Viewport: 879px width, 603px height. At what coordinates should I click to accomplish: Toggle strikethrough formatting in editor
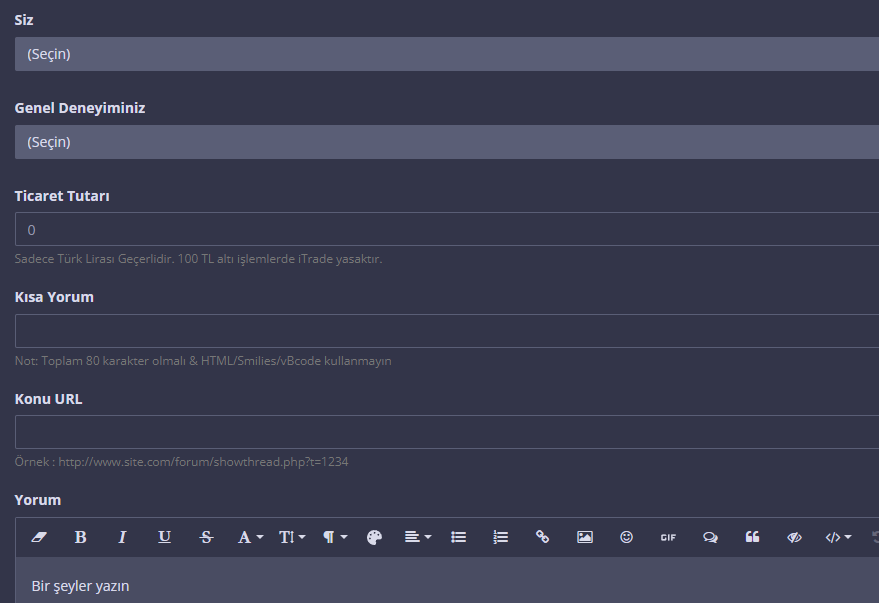(206, 537)
